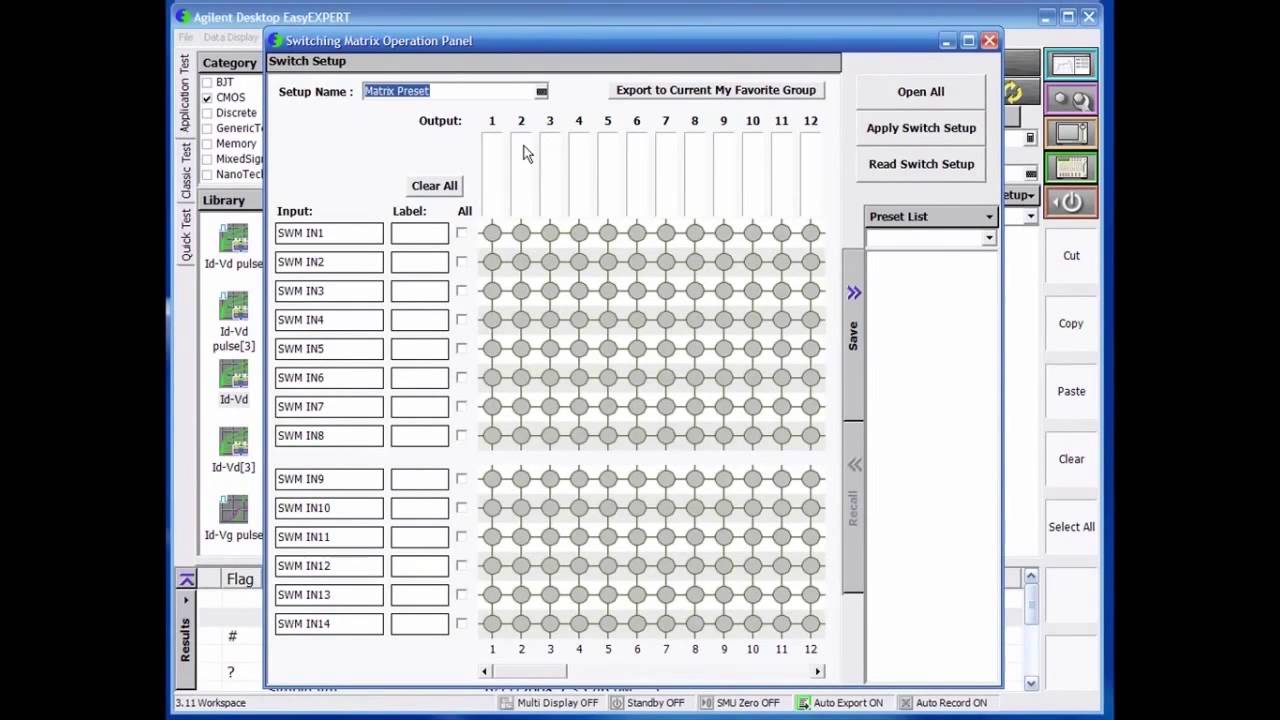1280x720 pixels.
Task: Toggle Standby OFF in status bar
Action: pos(647,703)
